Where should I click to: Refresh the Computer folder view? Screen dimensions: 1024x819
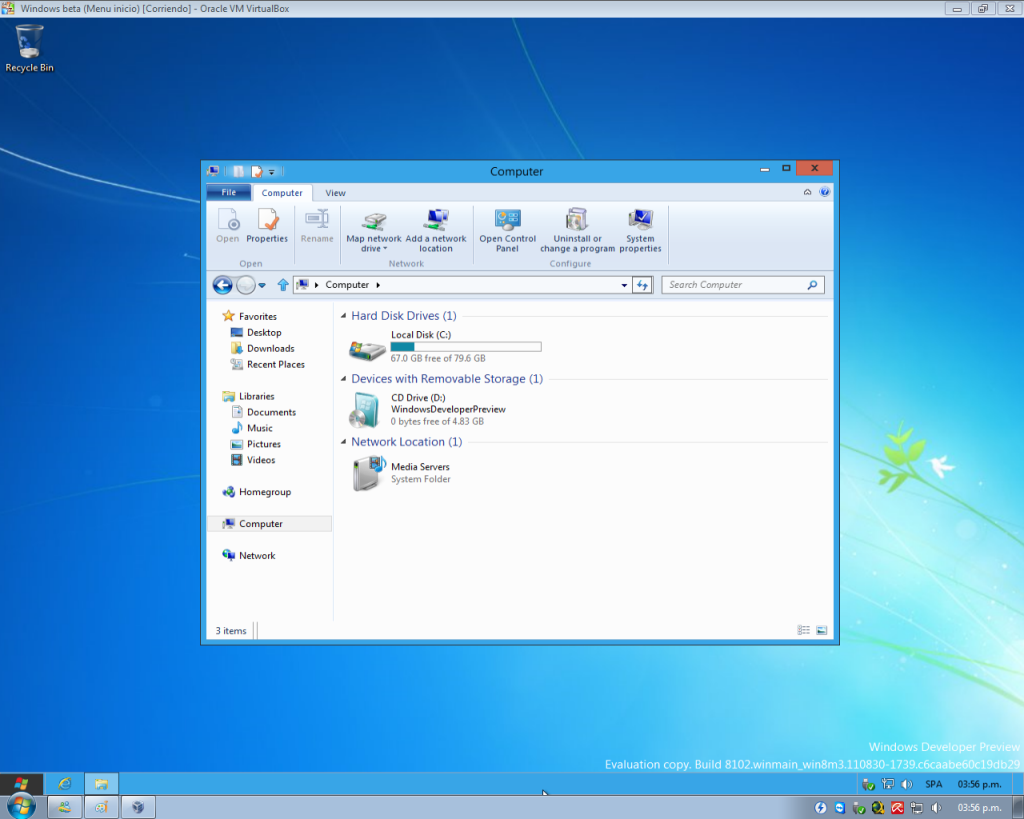pyautogui.click(x=643, y=285)
